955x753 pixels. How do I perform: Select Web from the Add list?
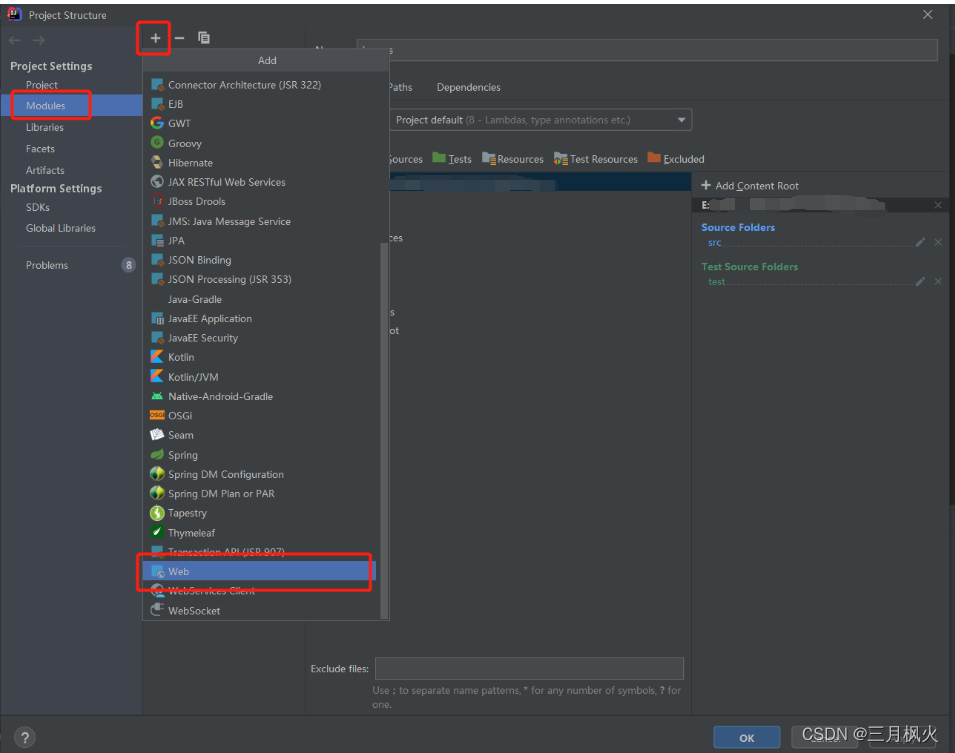(179, 572)
